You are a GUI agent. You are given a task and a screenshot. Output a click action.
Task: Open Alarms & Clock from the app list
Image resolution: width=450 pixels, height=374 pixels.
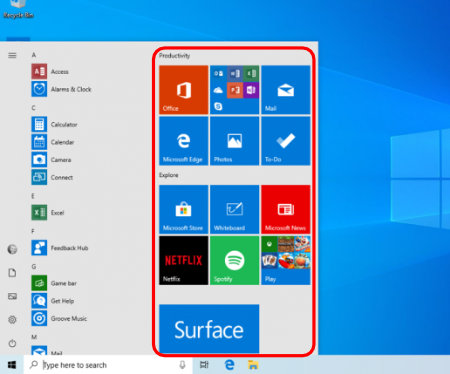point(61,89)
